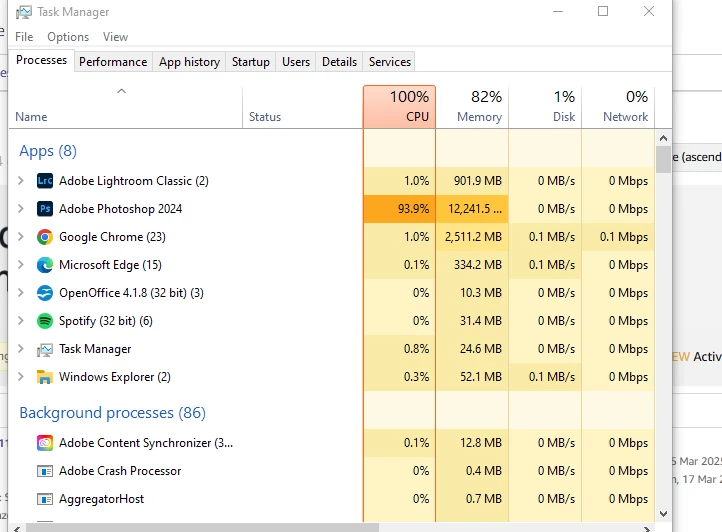Select the Google Chrome (23) row name
The image size is (722, 532).
tap(112, 237)
